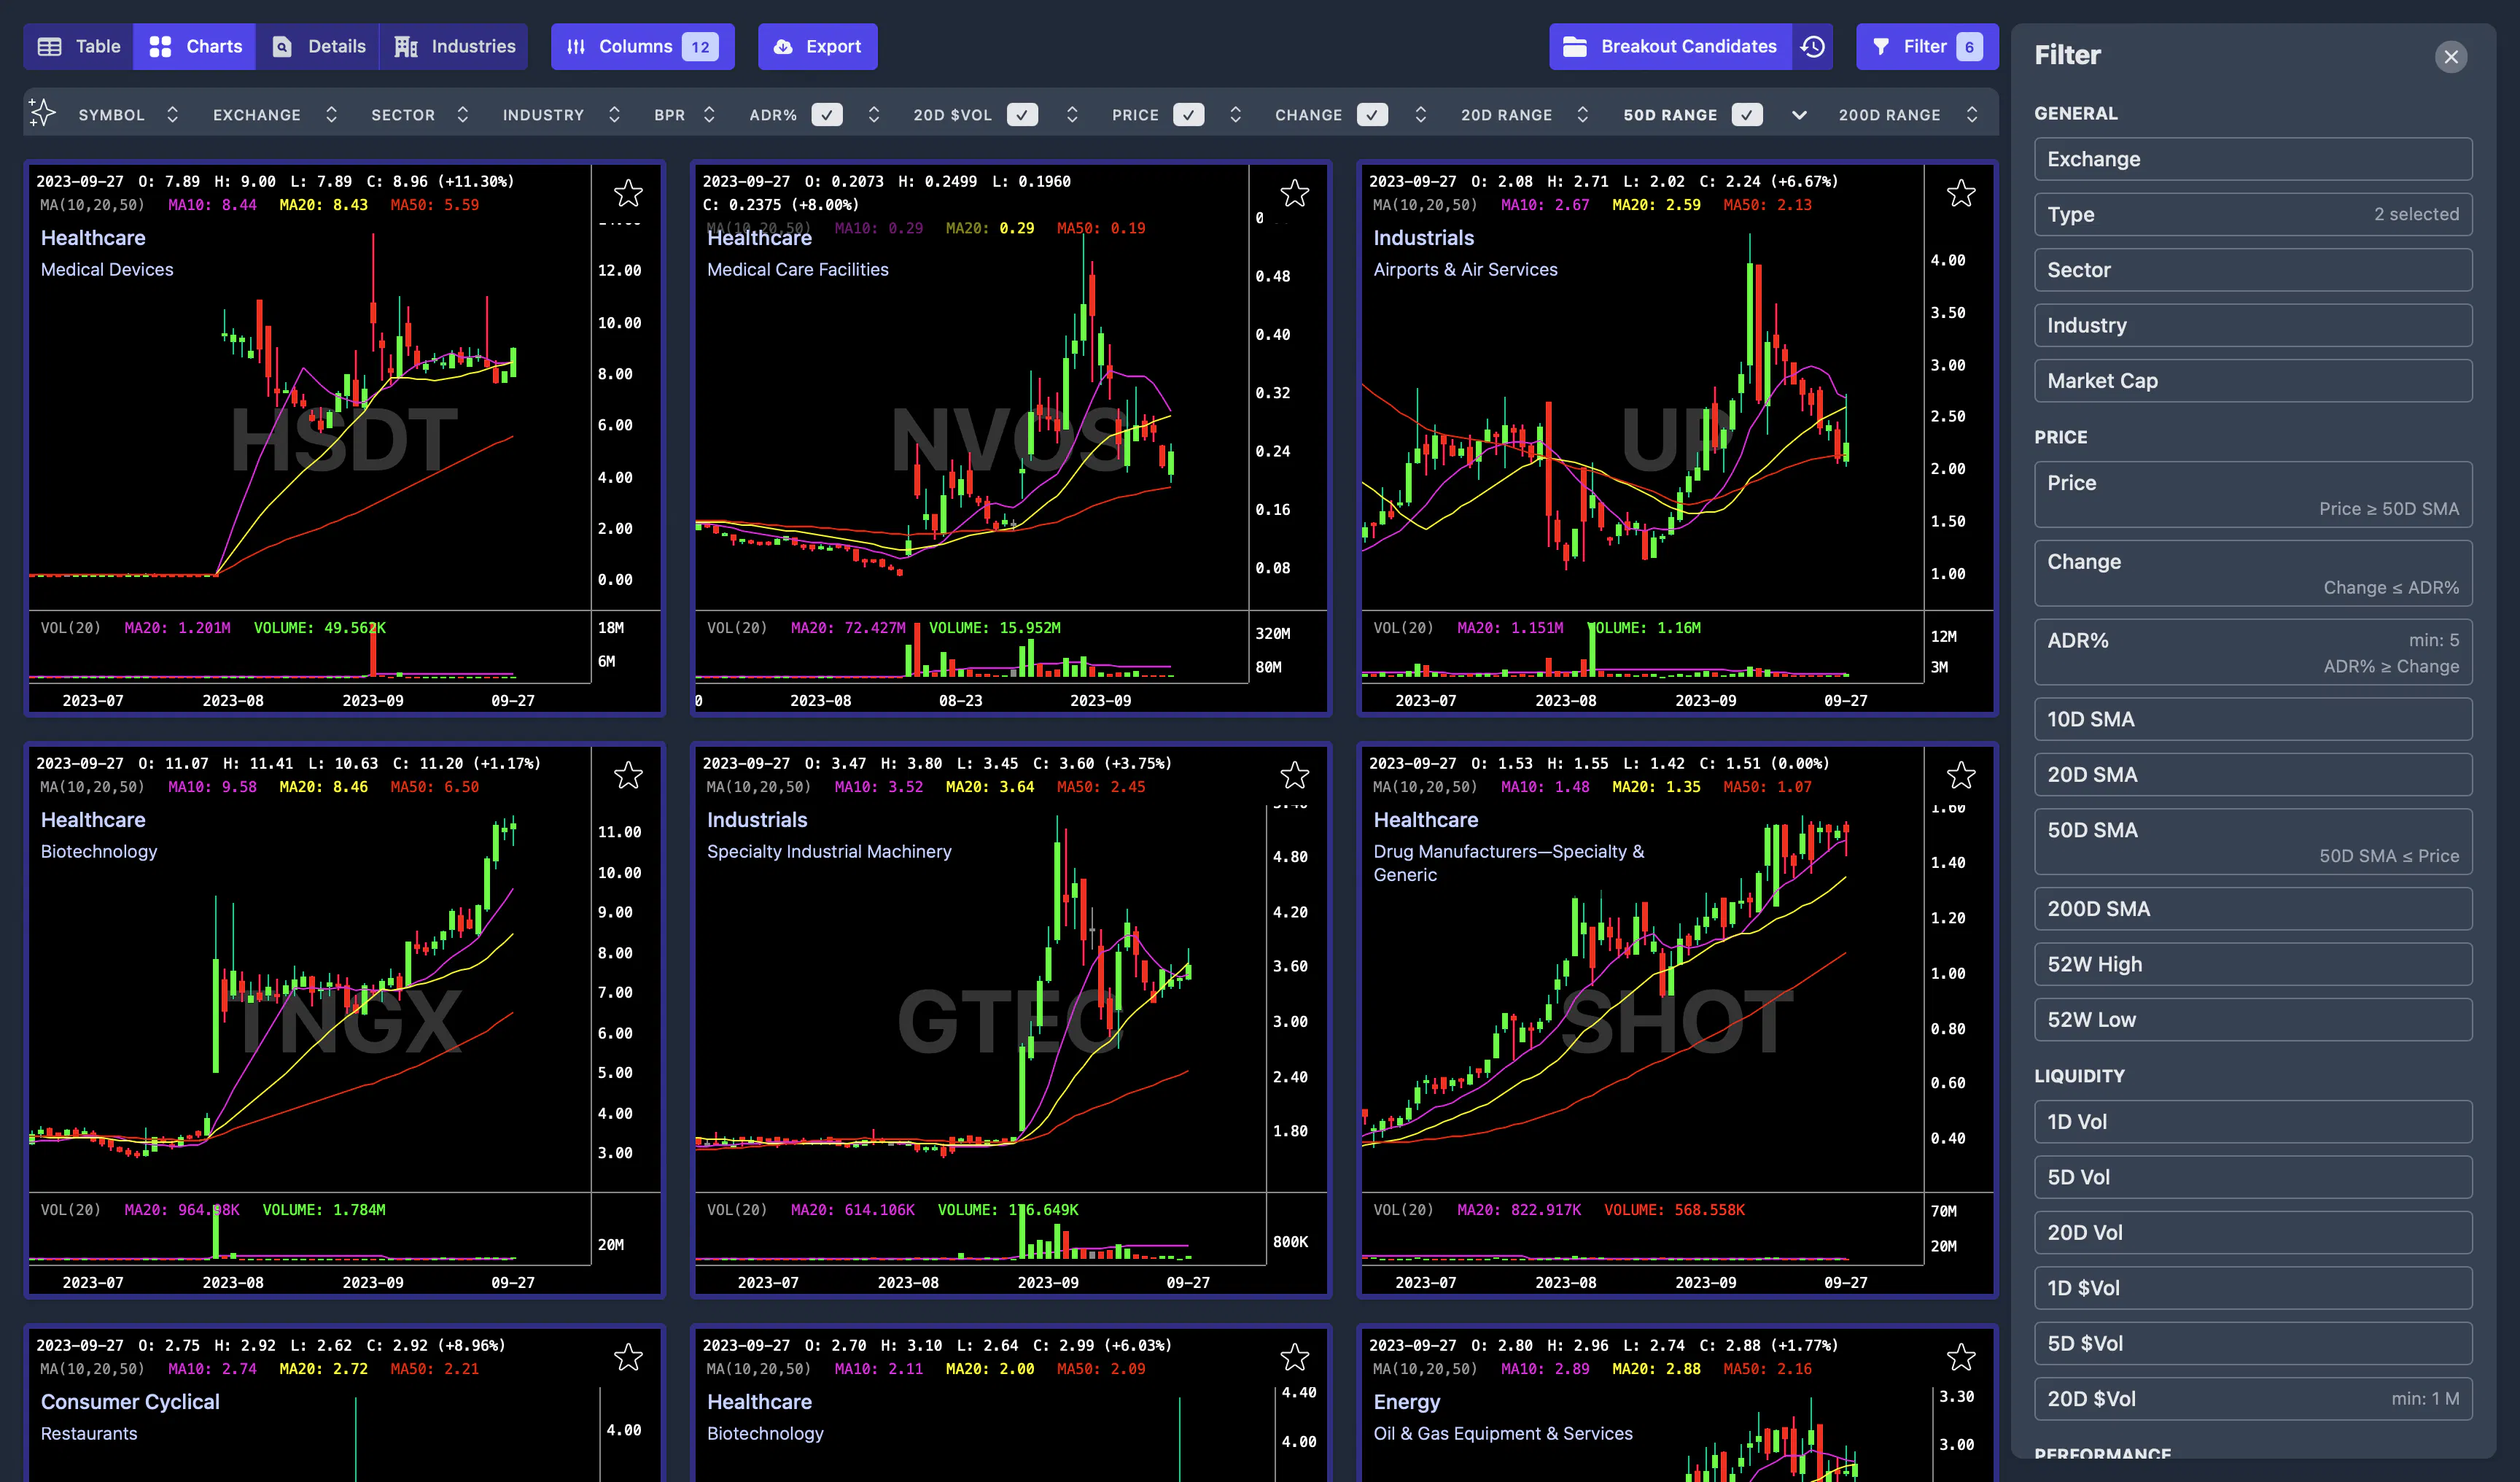Sort by ADR% column arrows

874,114
